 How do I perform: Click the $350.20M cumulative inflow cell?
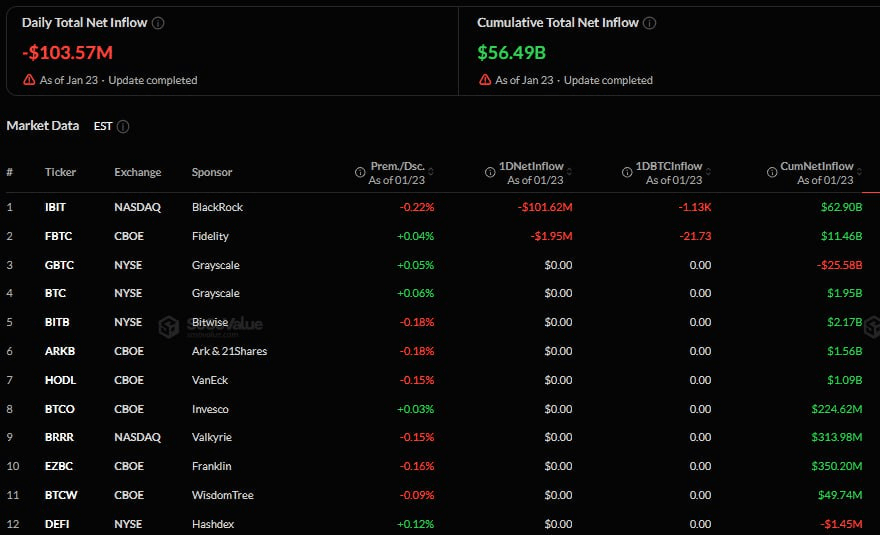pyautogui.click(x=837, y=466)
